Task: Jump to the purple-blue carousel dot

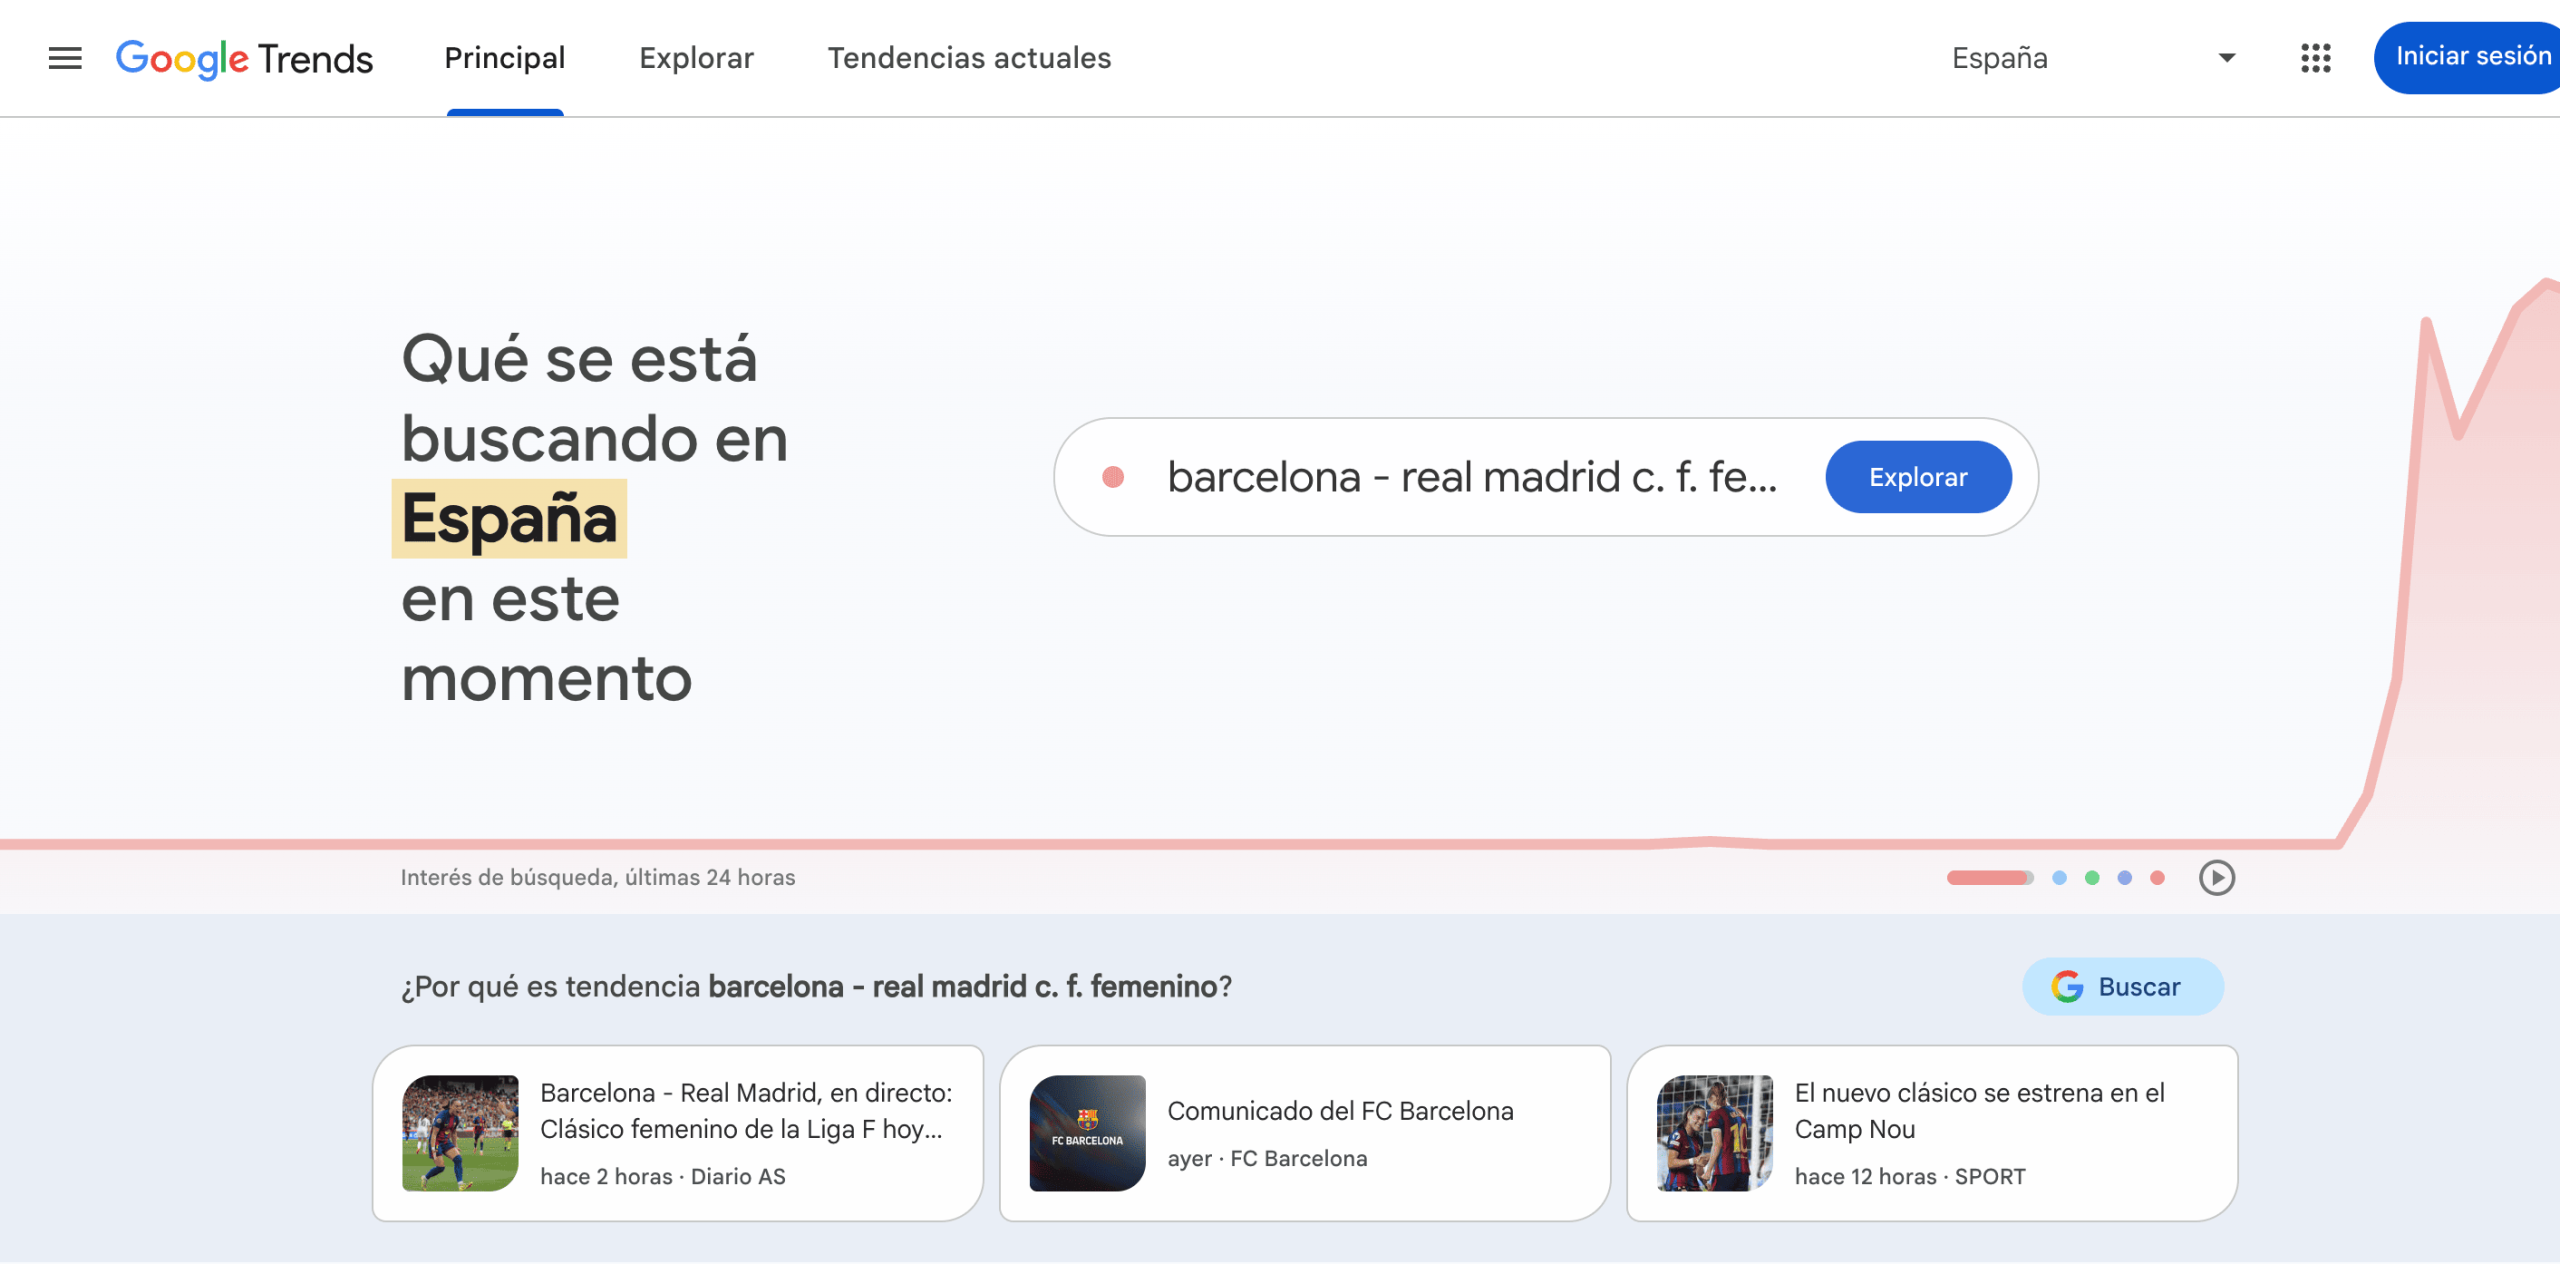Action: click(2125, 877)
